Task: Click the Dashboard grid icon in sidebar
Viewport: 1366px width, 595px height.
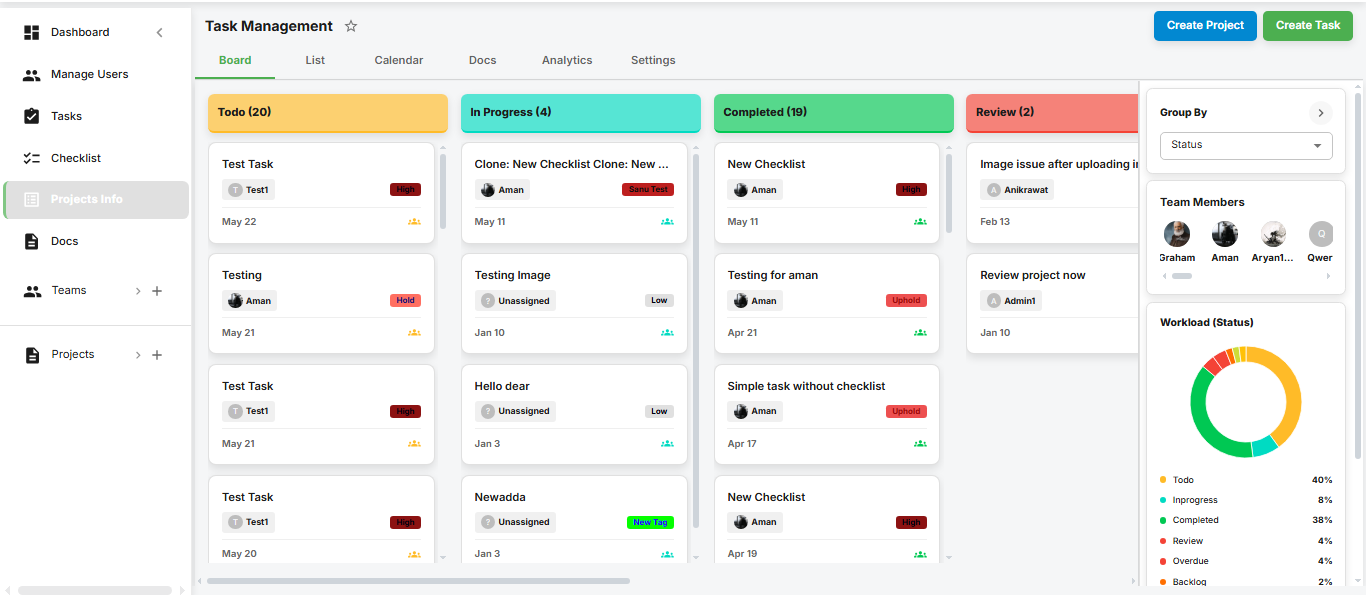Action: (32, 33)
